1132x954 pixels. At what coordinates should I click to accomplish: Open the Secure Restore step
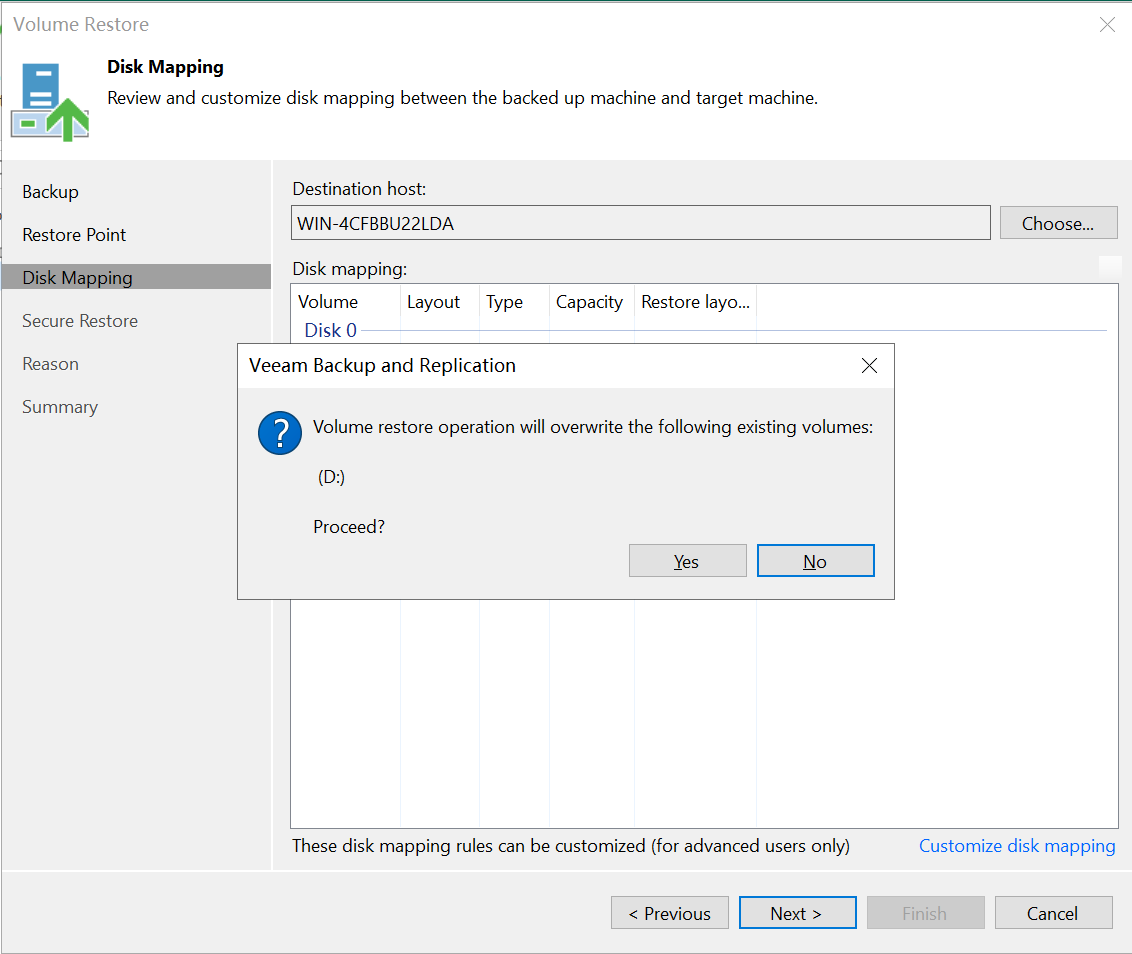tap(80, 321)
